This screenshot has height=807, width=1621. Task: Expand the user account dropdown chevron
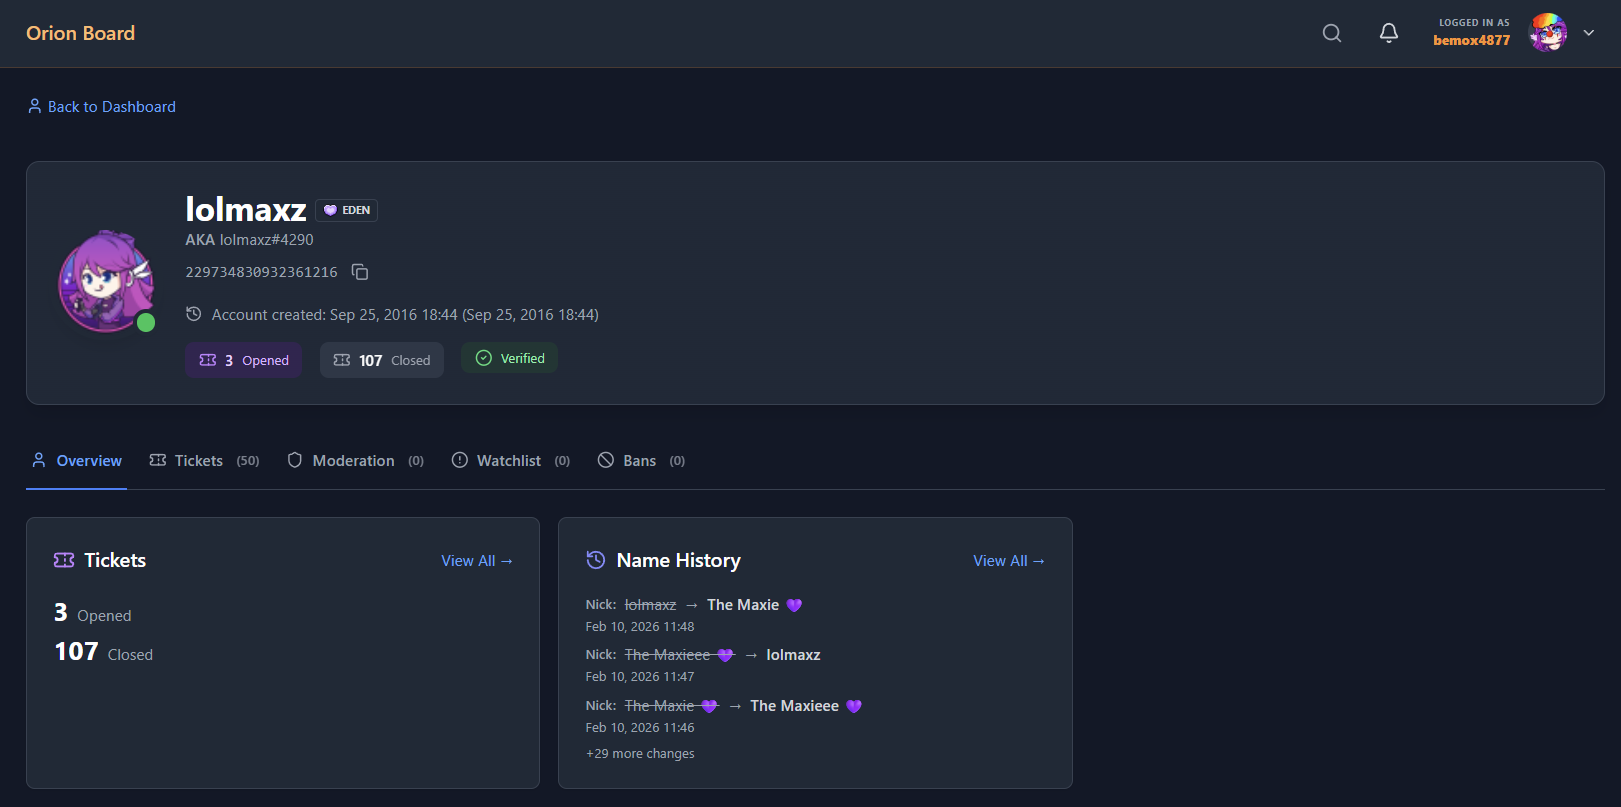tap(1589, 33)
